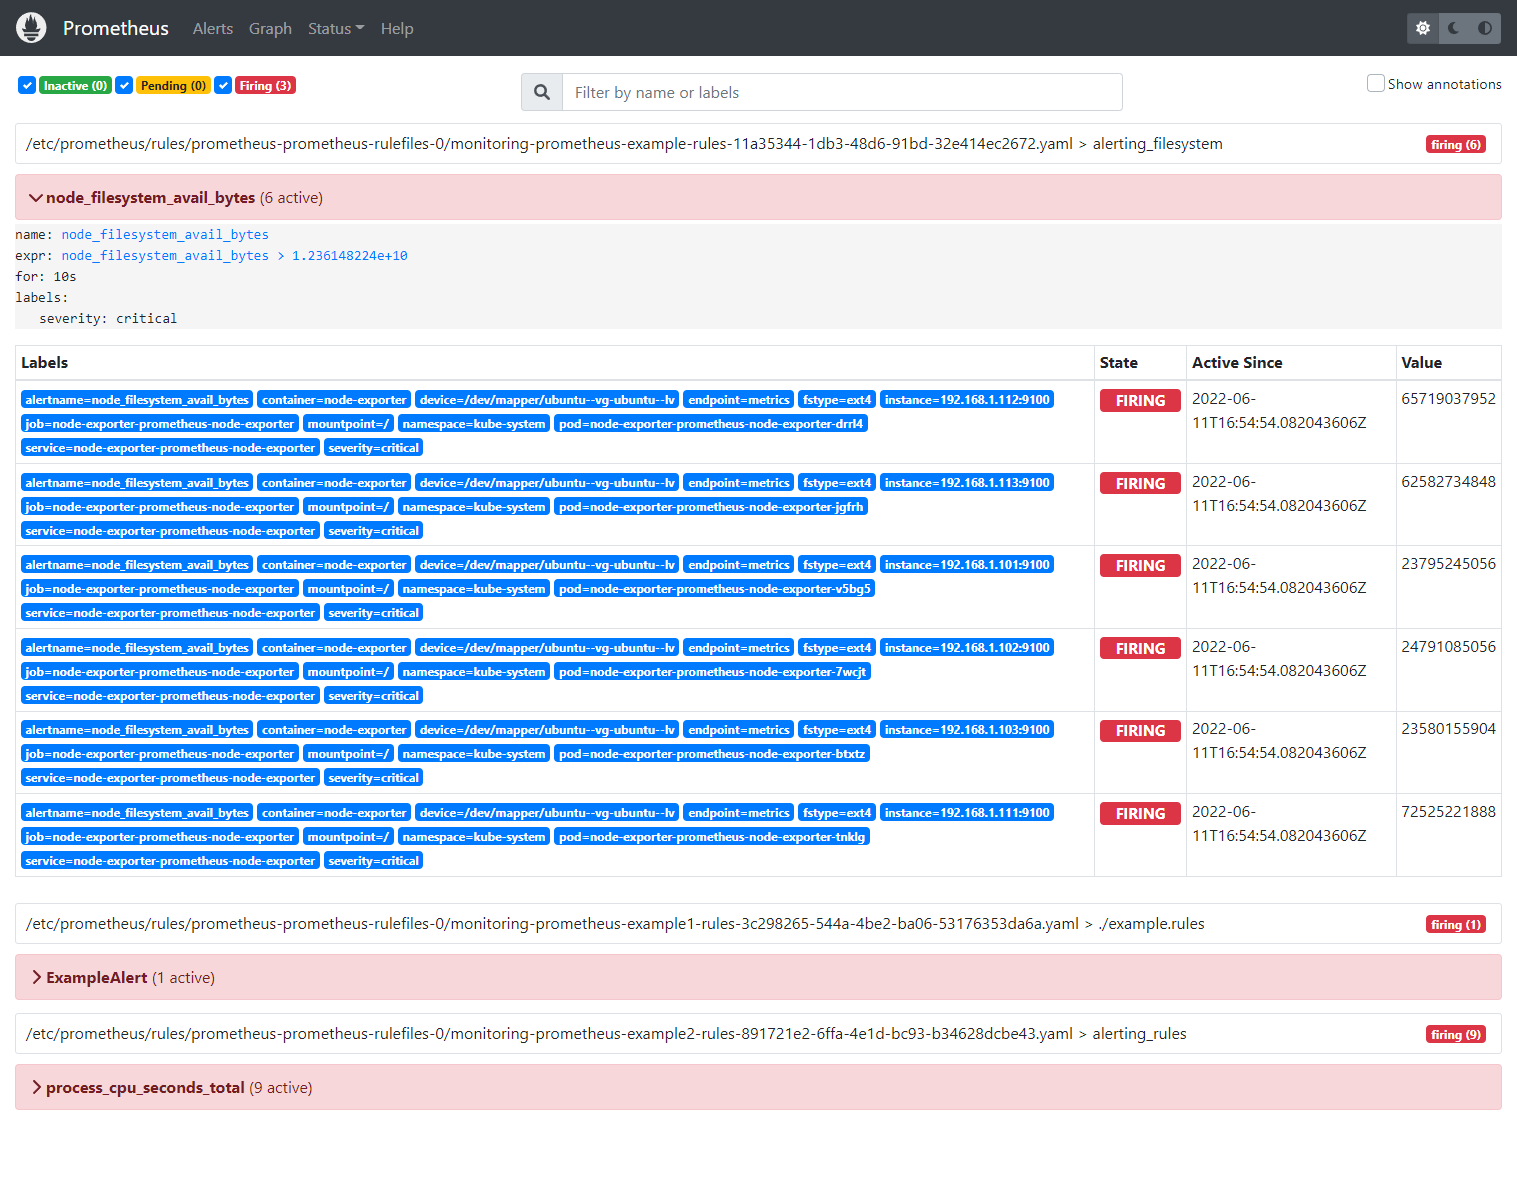The image size is (1517, 1191).
Task: Click pod label ending in btxtz
Action: click(x=712, y=753)
